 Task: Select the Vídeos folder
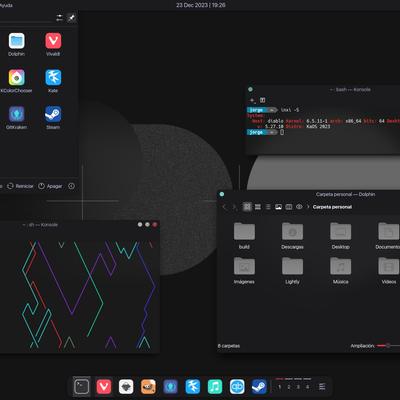click(389, 271)
